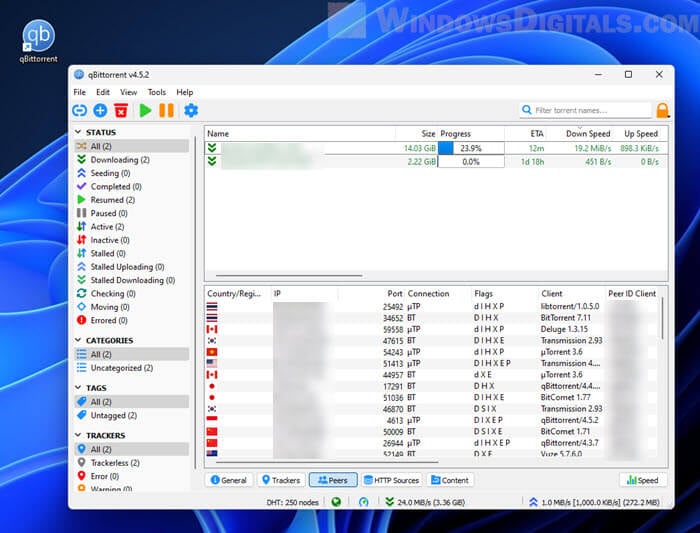Image resolution: width=700 pixels, height=533 pixels.
Task: Select the 2.22 GiB torrent row
Action: coord(436,162)
